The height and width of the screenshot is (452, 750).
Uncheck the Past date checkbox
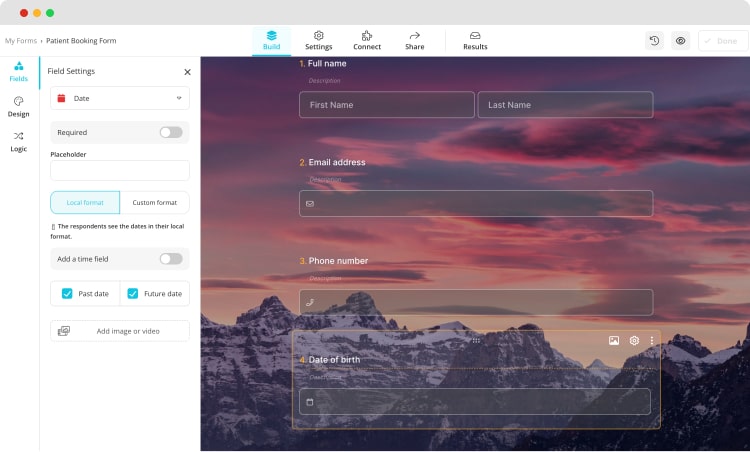coord(67,294)
